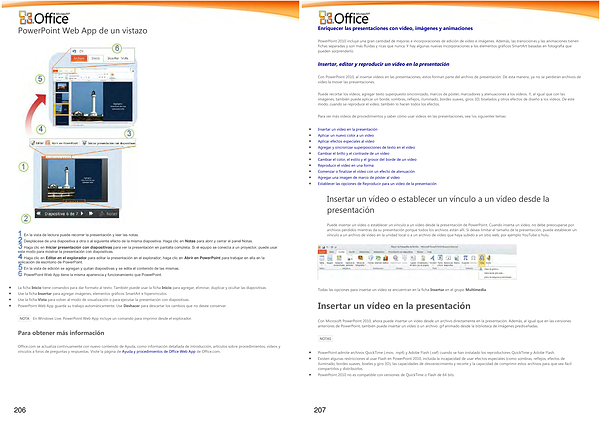Image resolution: width=600 pixels, height=424 pixels.
Task: Click heading 'Insertar un vídeo o establecer un vínculo'
Action: pyautogui.click(x=438, y=204)
